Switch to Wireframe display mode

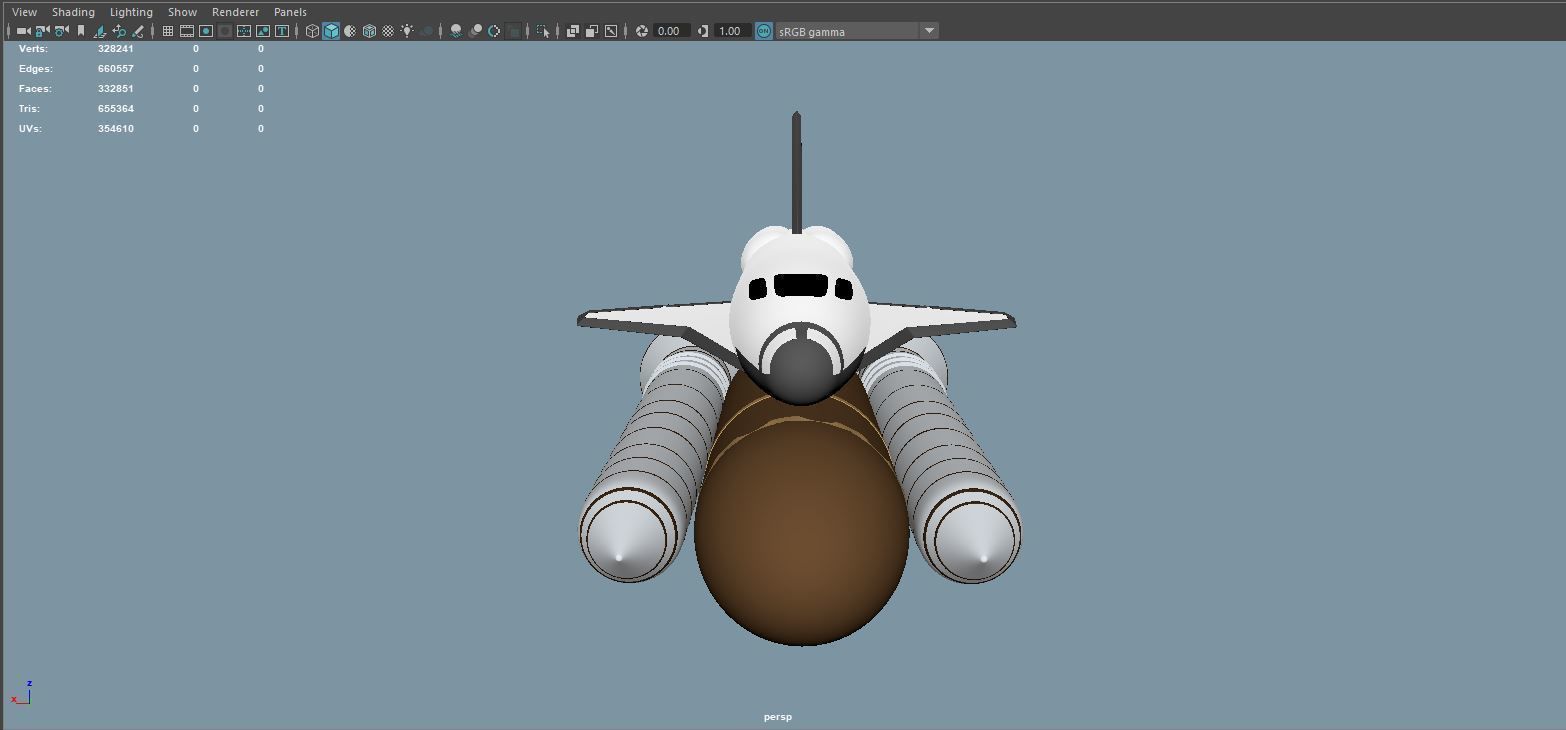click(x=312, y=31)
